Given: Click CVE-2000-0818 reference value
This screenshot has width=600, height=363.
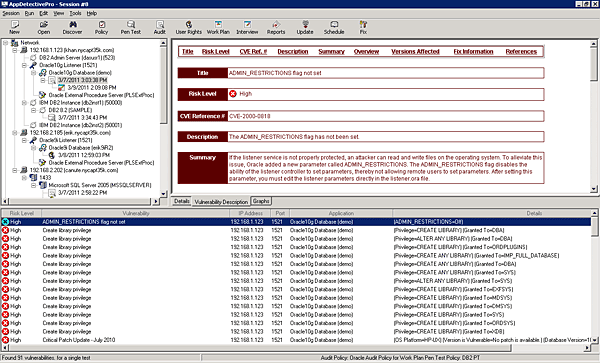Looking at the screenshot, I should pyautogui.click(x=249, y=116).
